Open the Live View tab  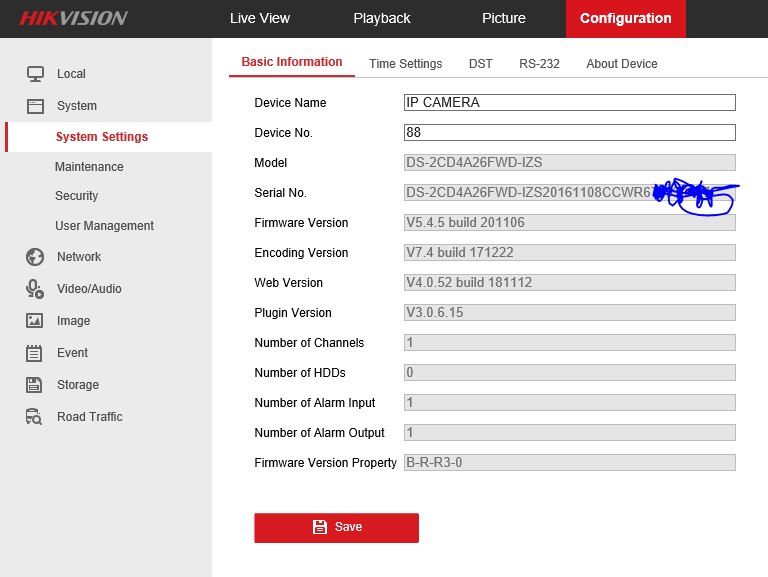pyautogui.click(x=260, y=18)
